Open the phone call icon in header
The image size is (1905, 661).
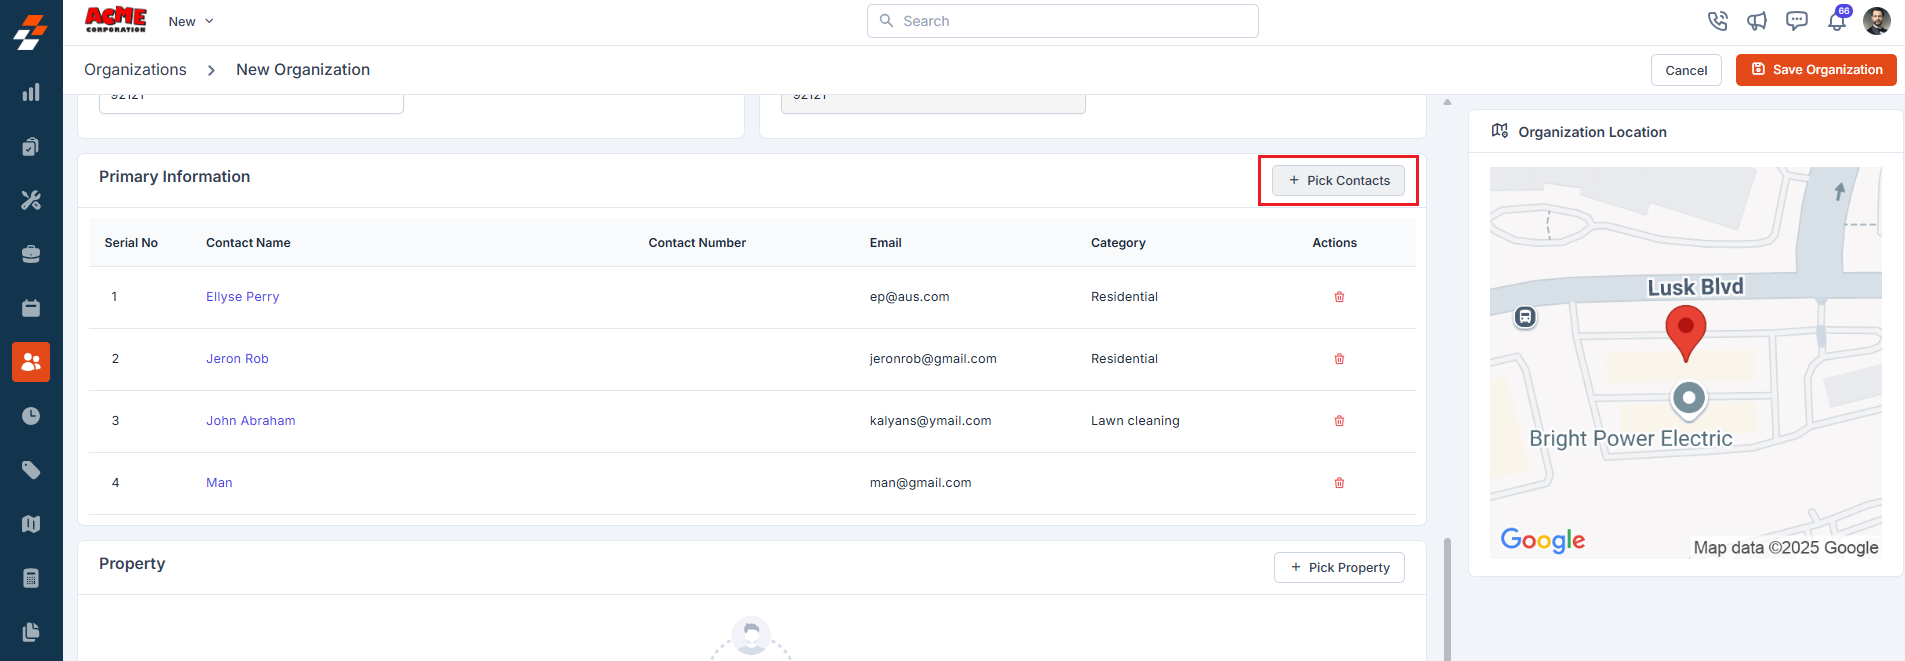[1718, 21]
